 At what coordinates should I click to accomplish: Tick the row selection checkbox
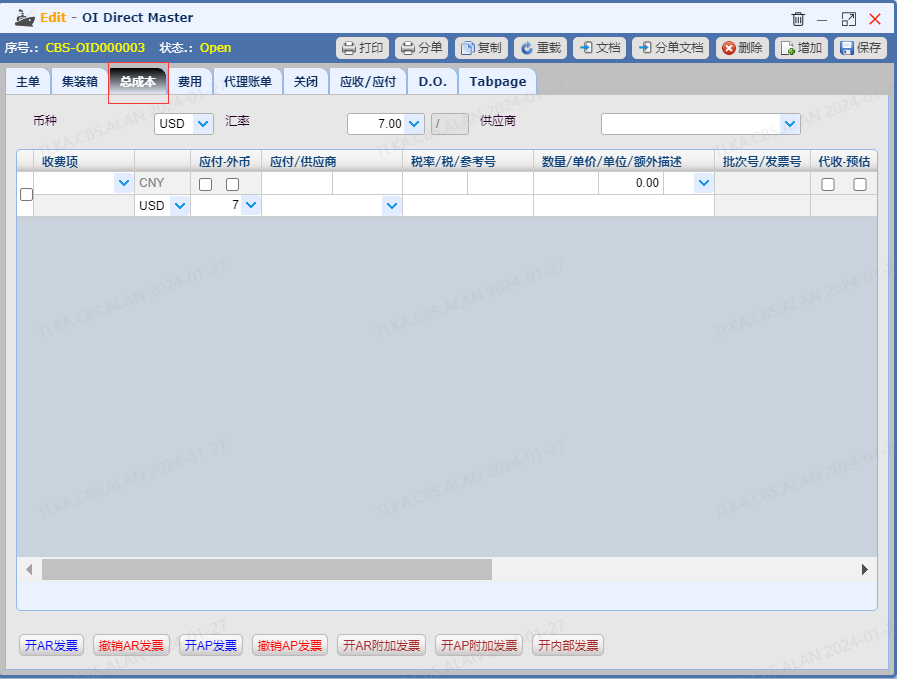click(x=26, y=194)
